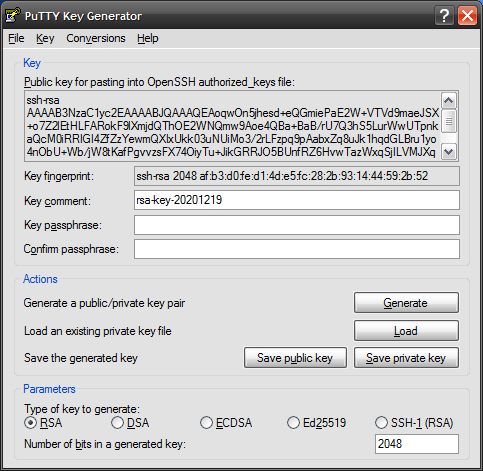Click the public key box scroll down arrow
This screenshot has height=471, width=483.
(449, 152)
